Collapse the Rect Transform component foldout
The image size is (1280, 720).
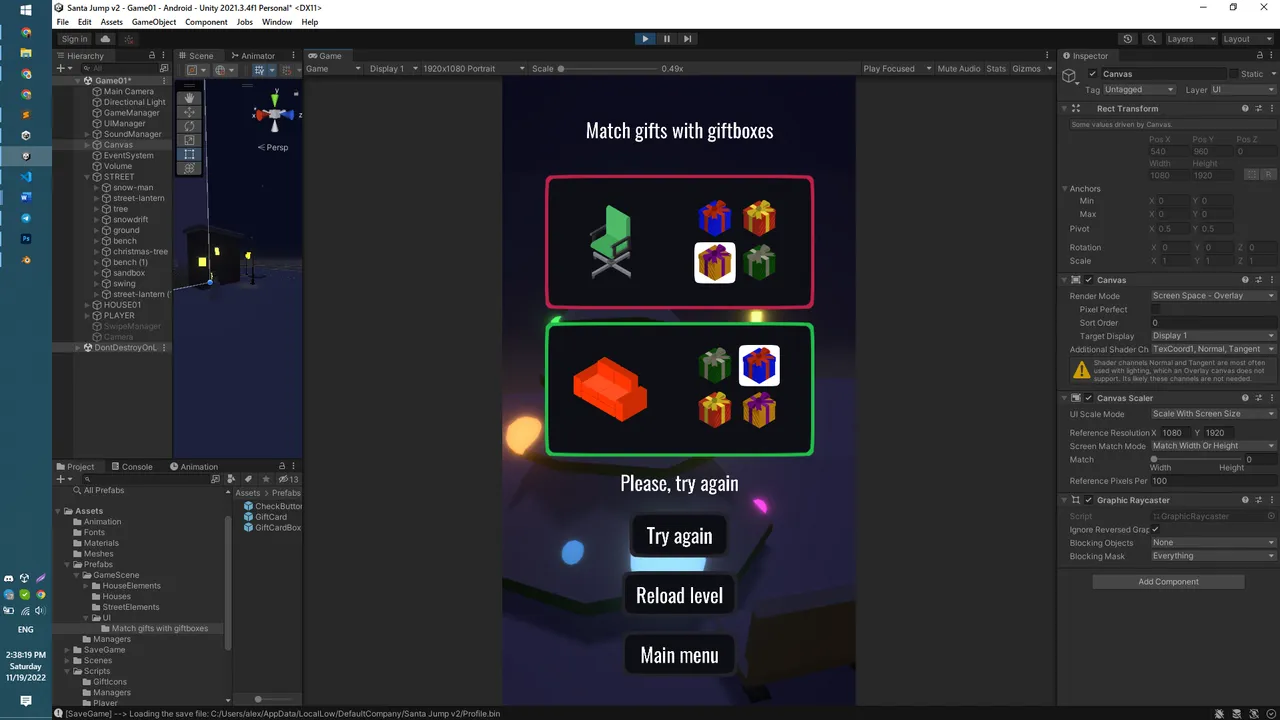point(1065,108)
